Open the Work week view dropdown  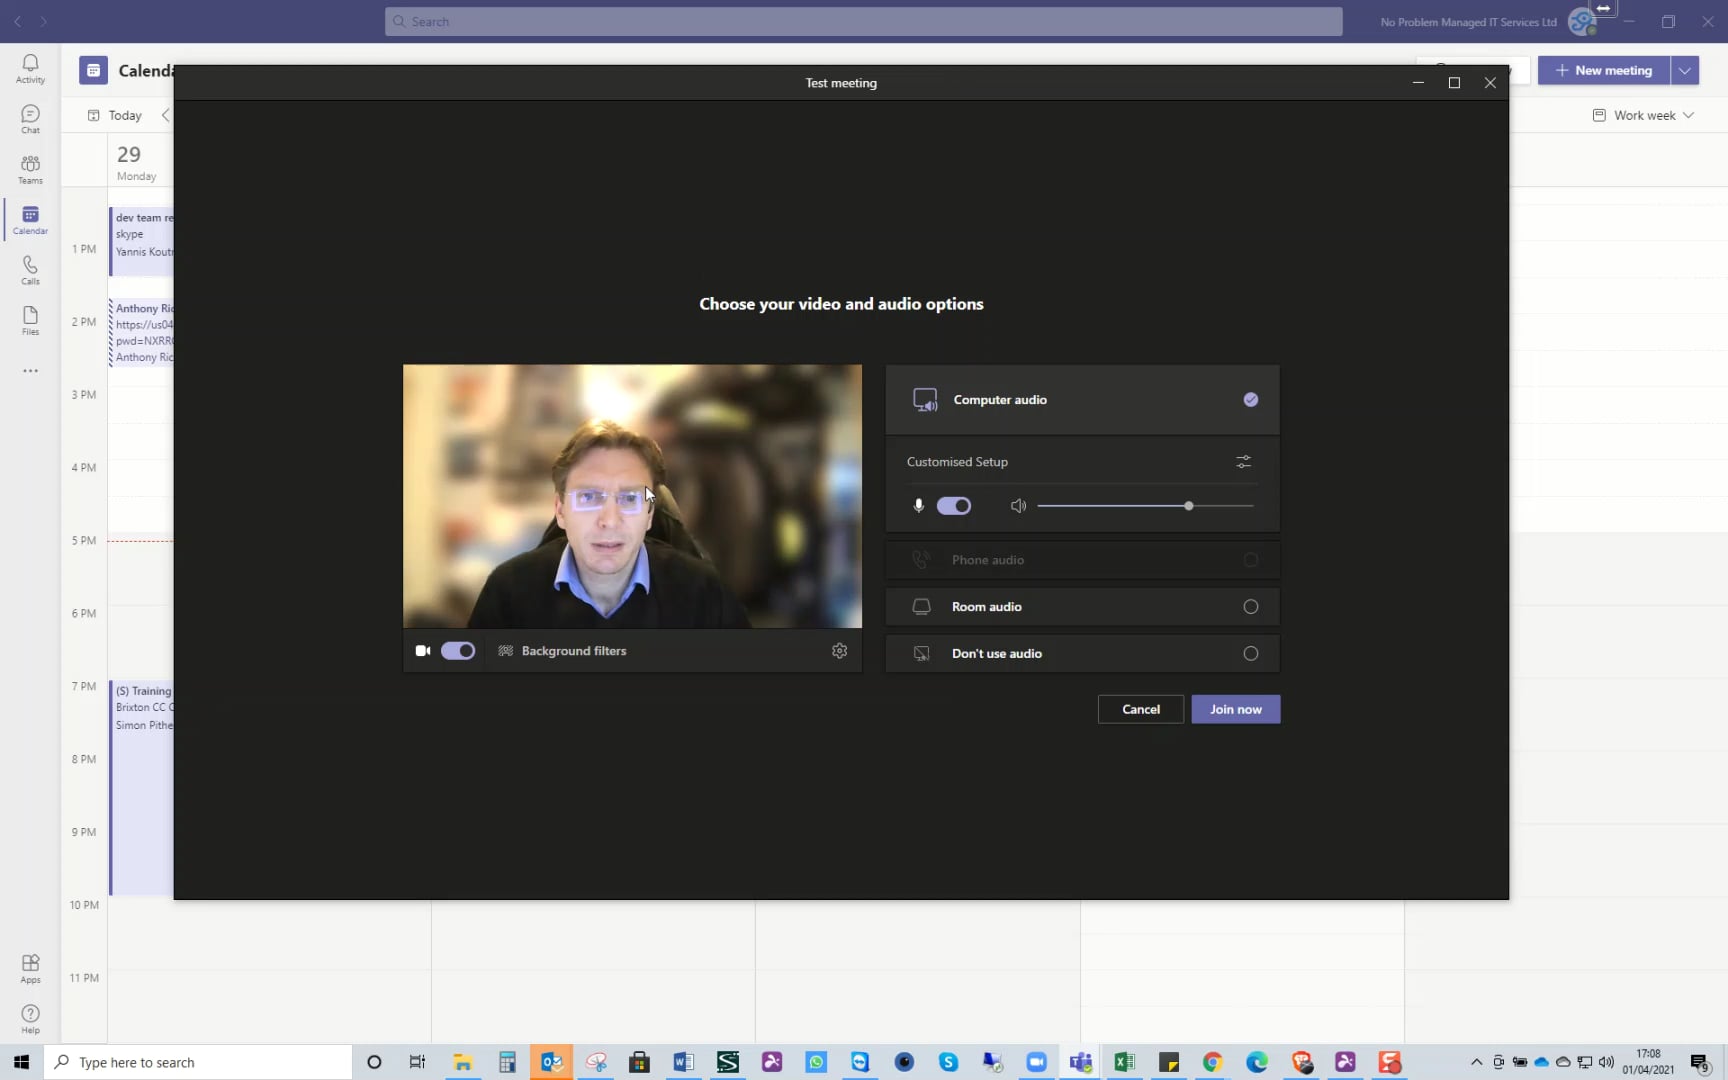pyautogui.click(x=1641, y=115)
